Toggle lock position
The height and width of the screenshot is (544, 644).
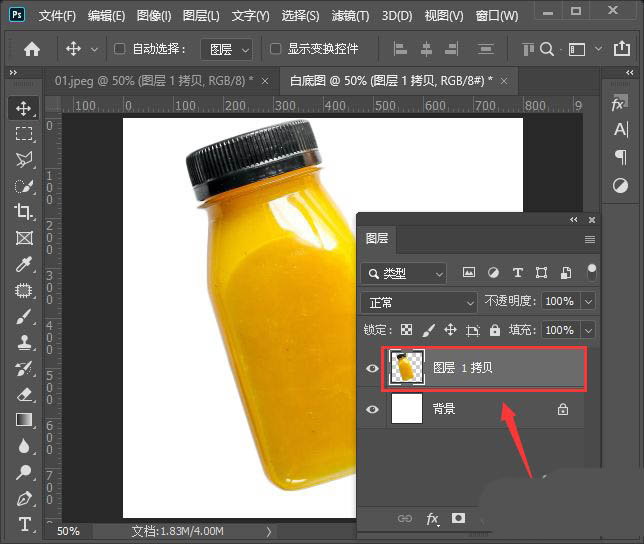(x=451, y=329)
